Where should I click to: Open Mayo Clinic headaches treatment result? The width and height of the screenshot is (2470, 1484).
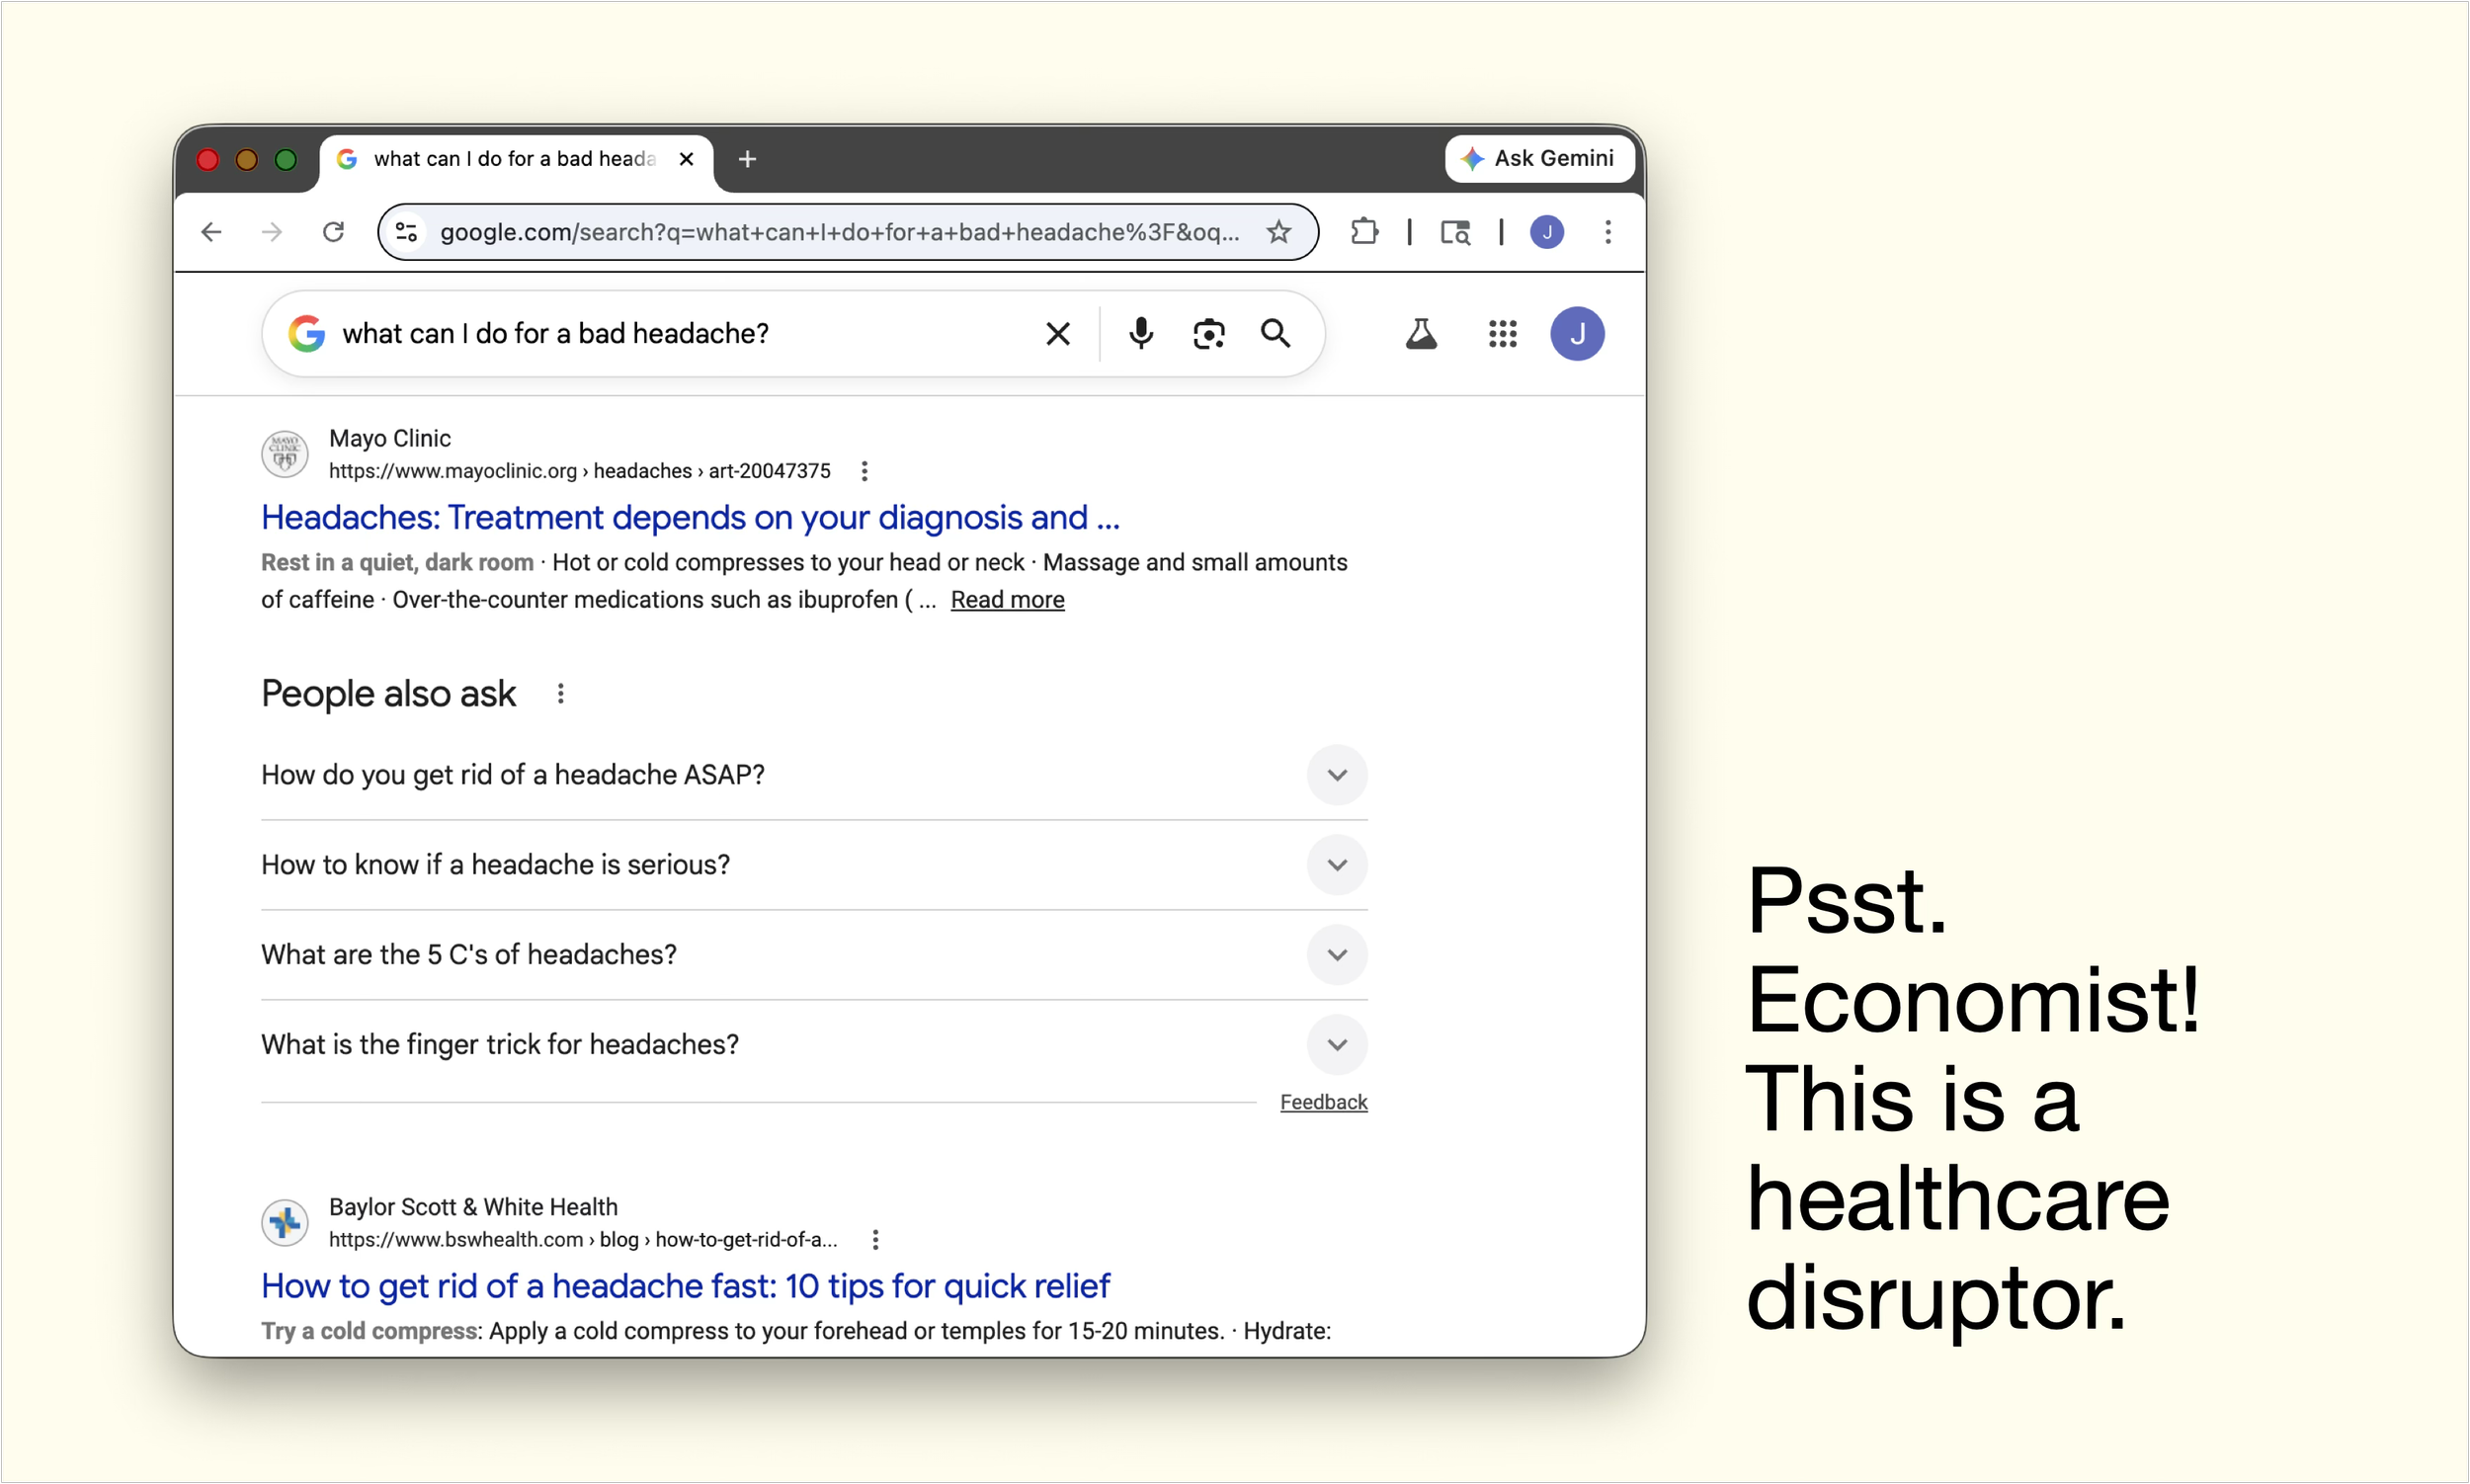pos(689,517)
